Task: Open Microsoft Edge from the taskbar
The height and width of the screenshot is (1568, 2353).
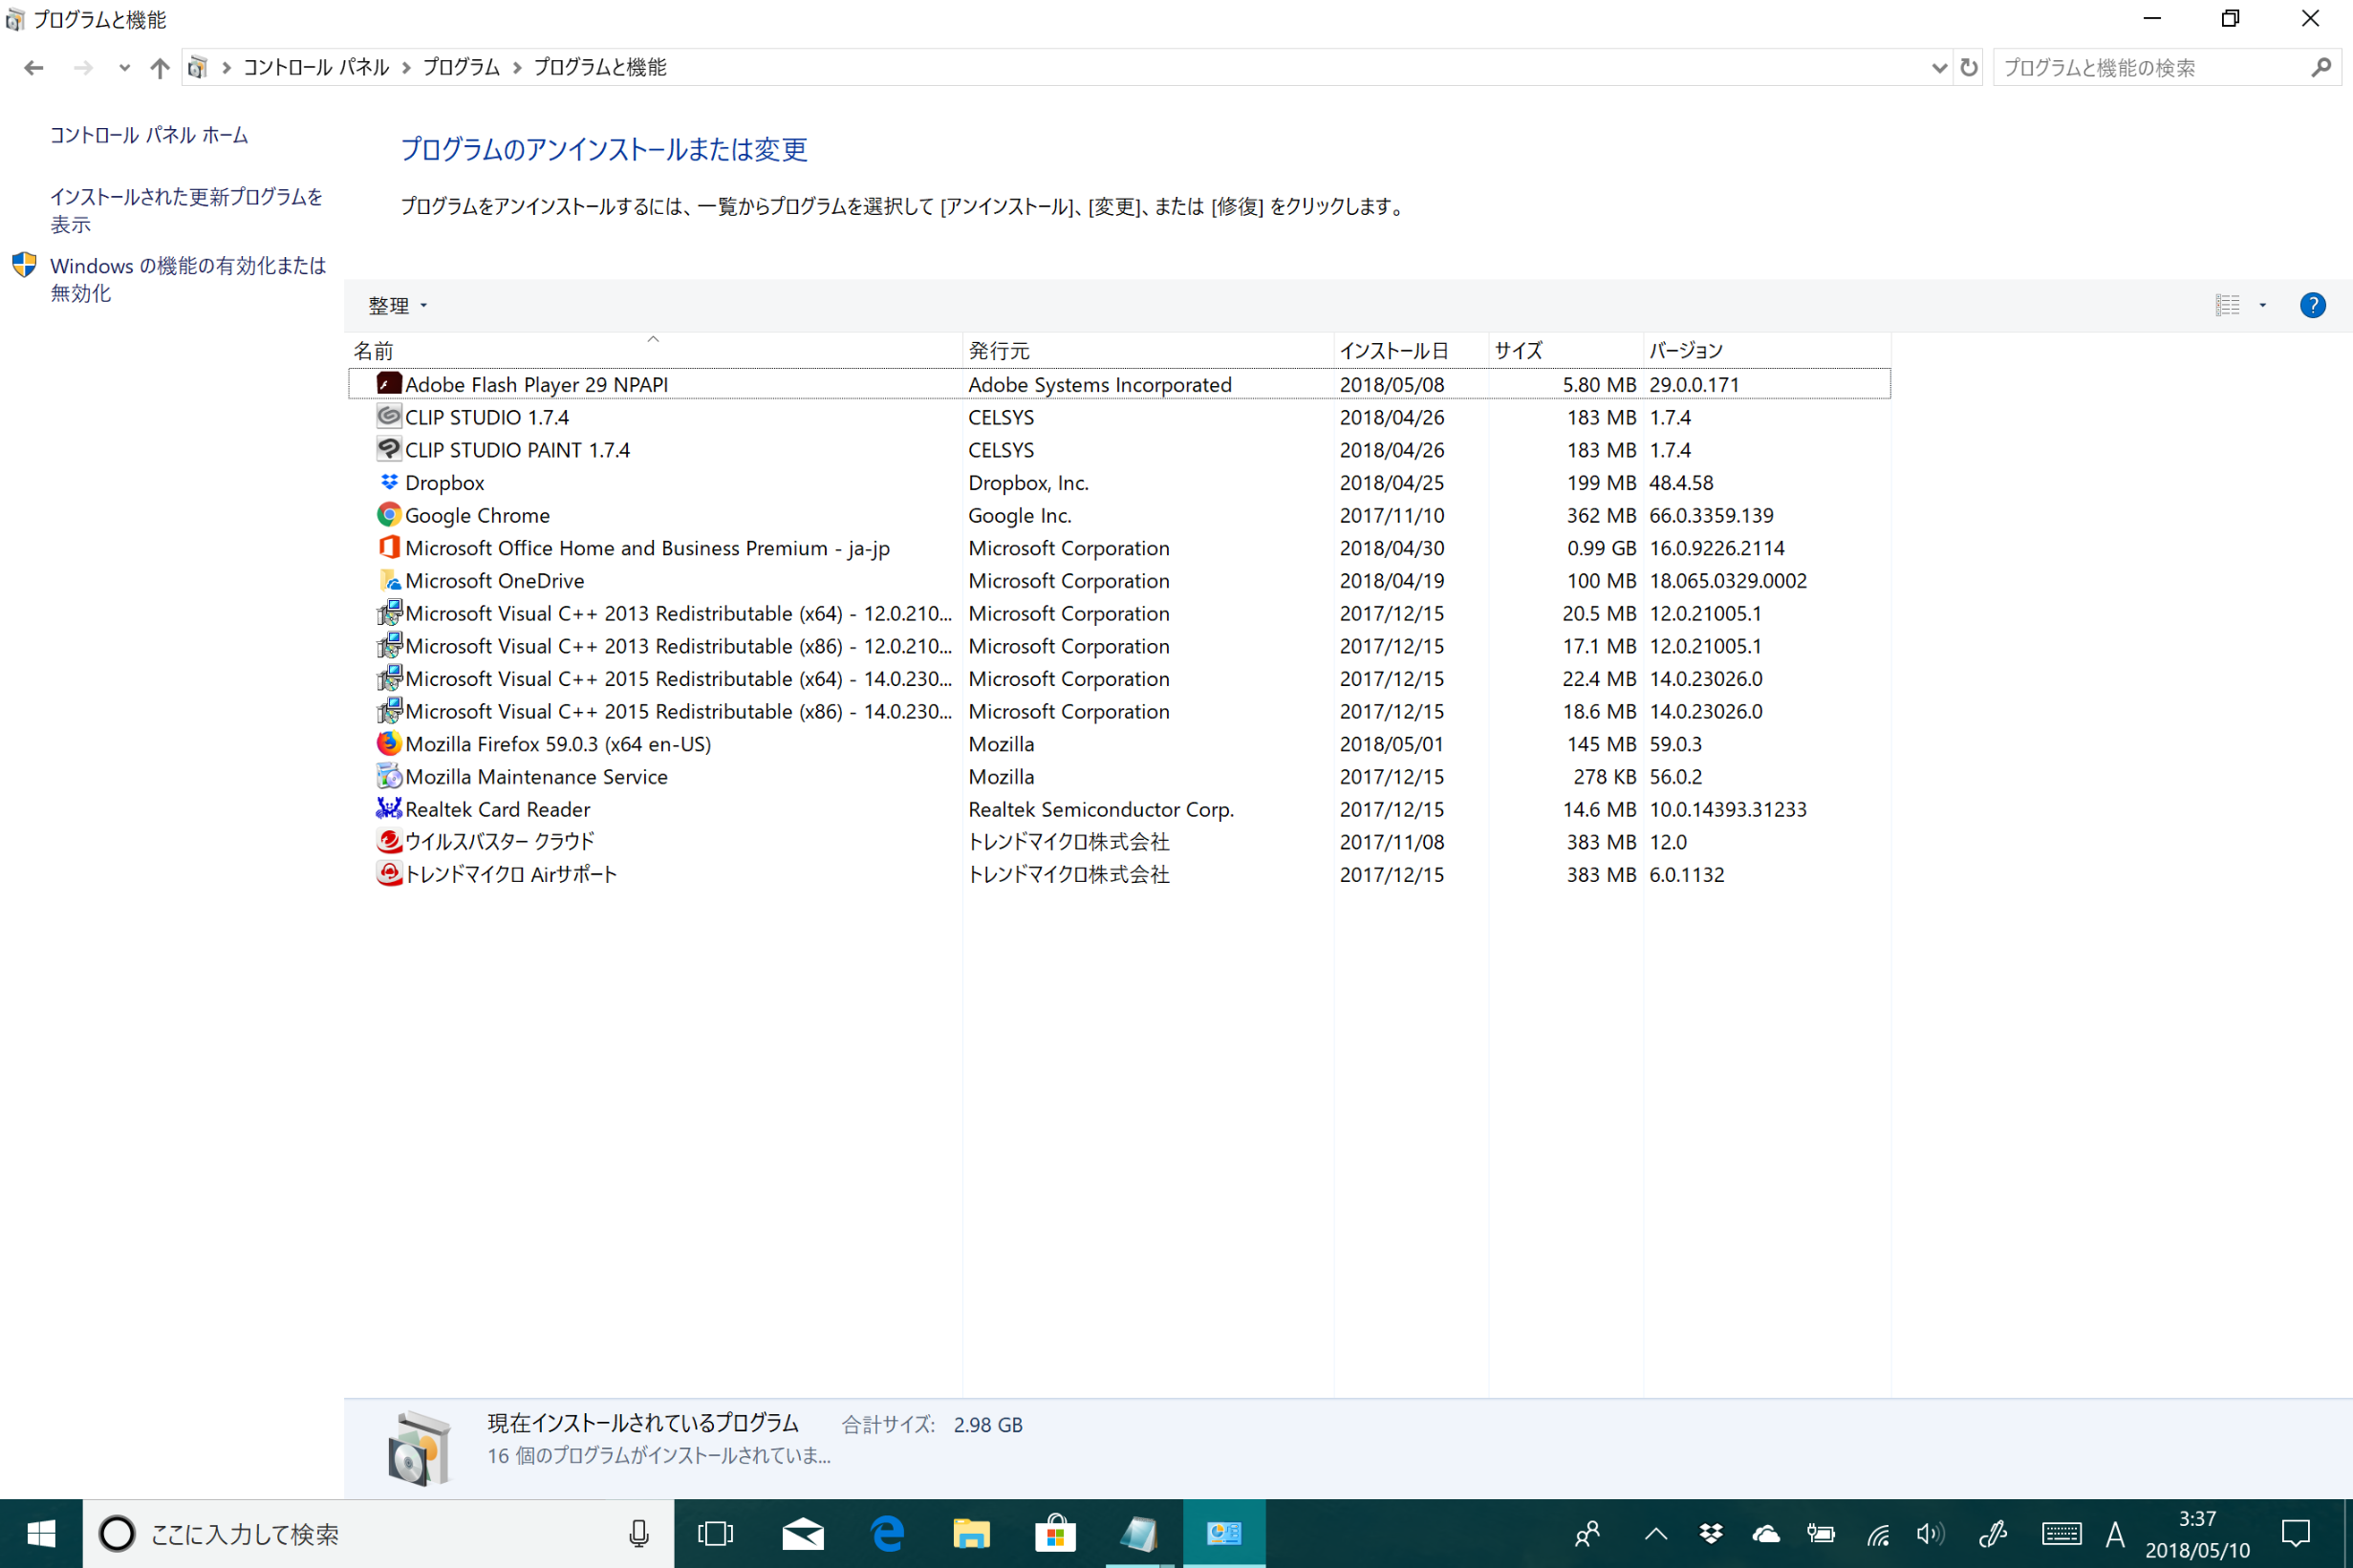Action: coord(887,1533)
